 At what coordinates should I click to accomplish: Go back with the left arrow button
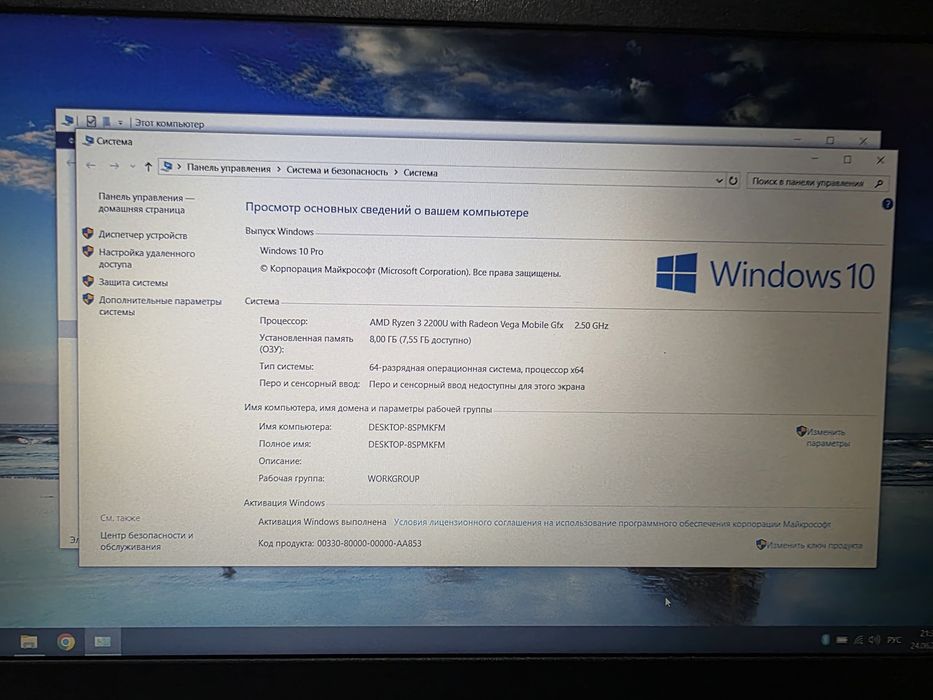pos(91,165)
